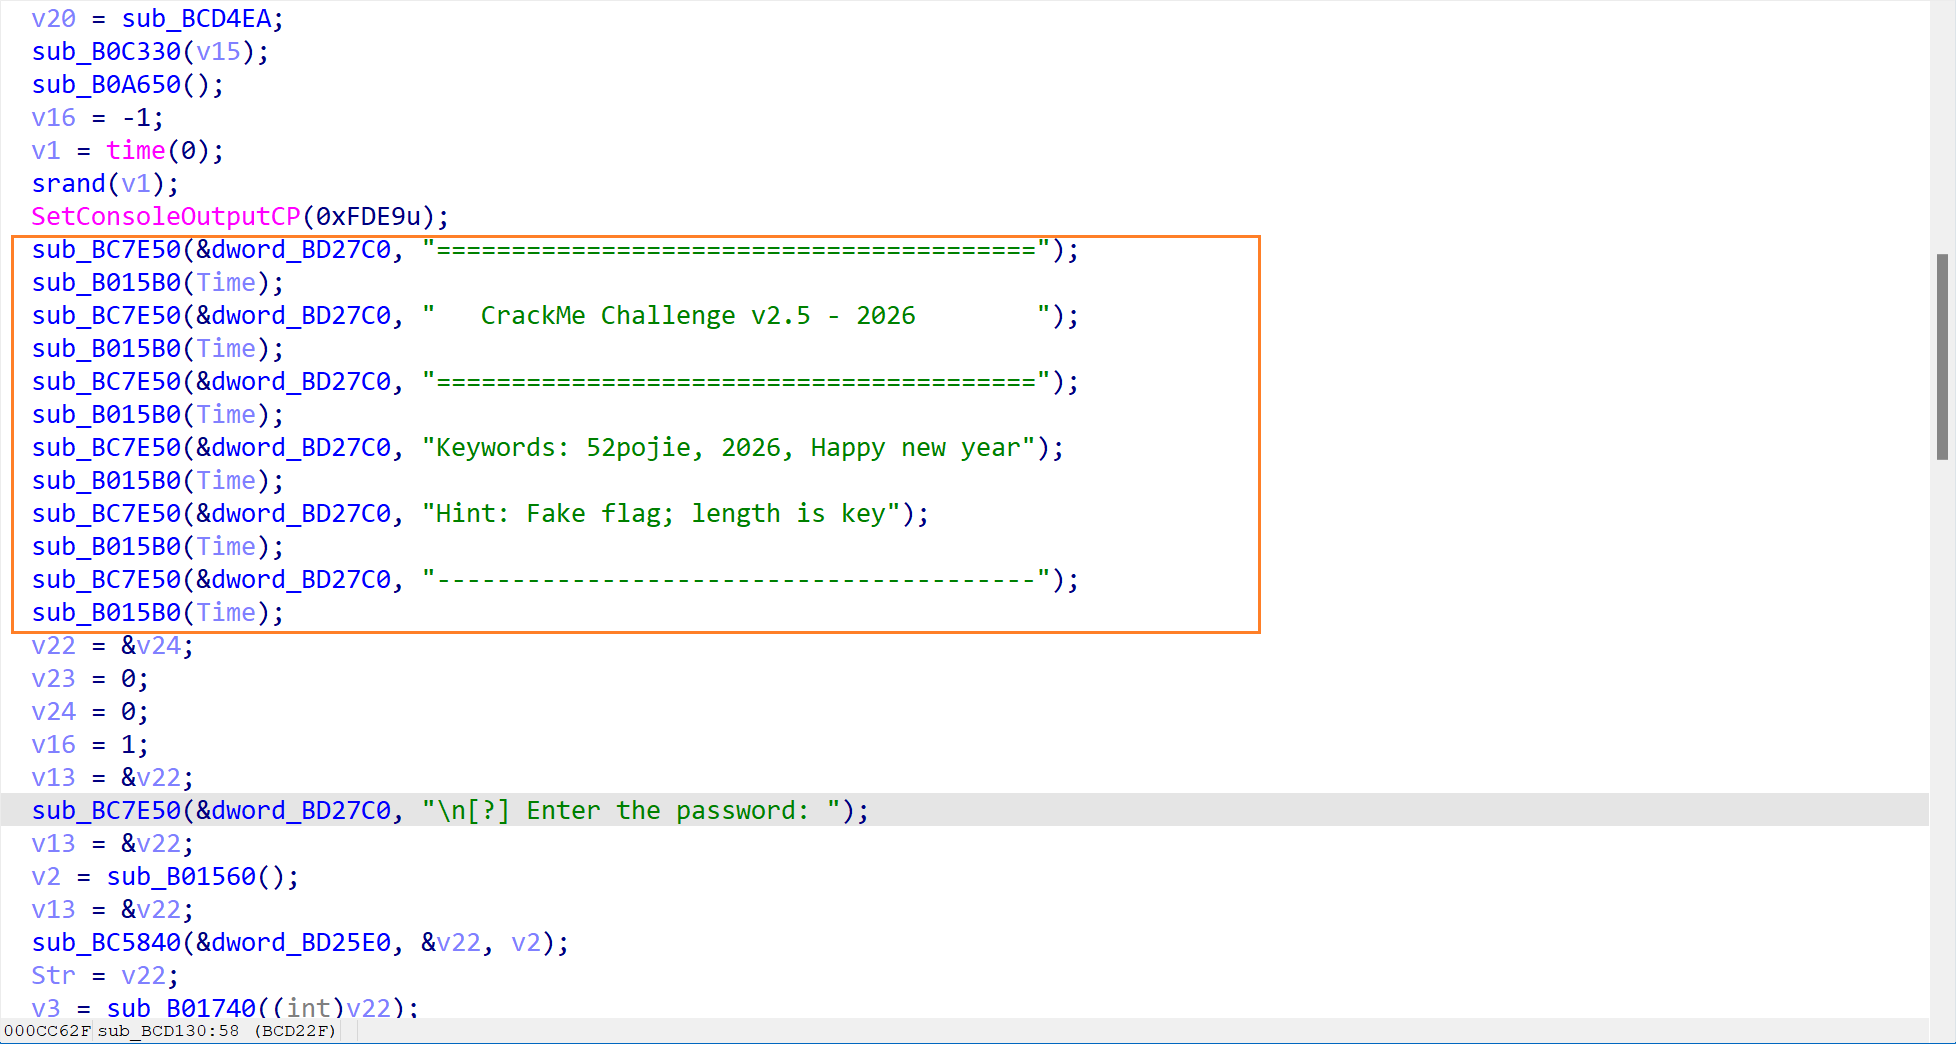This screenshot has width=1956, height=1044.
Task: Click the vertical scrollbar thumb
Action: coord(1941,356)
